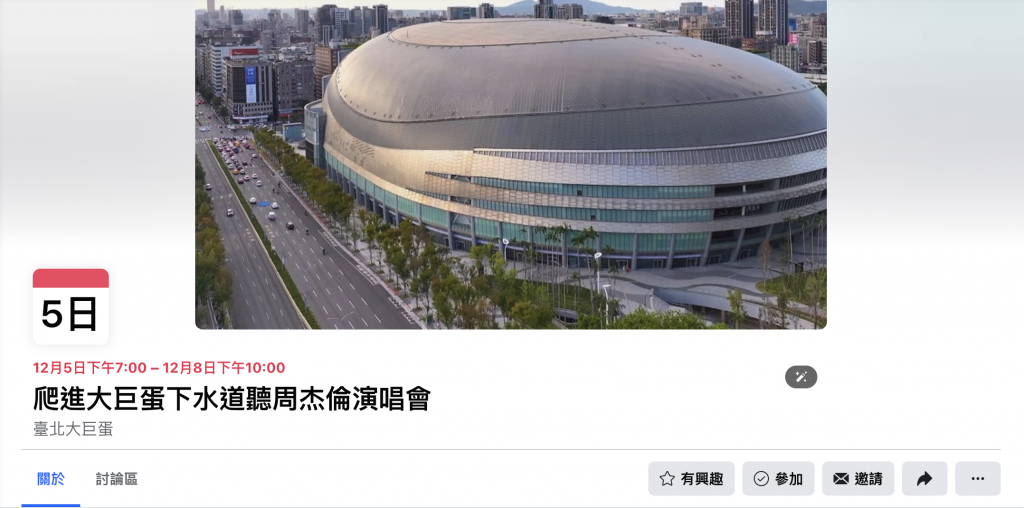Switch to the 討論區 tab

[117, 479]
